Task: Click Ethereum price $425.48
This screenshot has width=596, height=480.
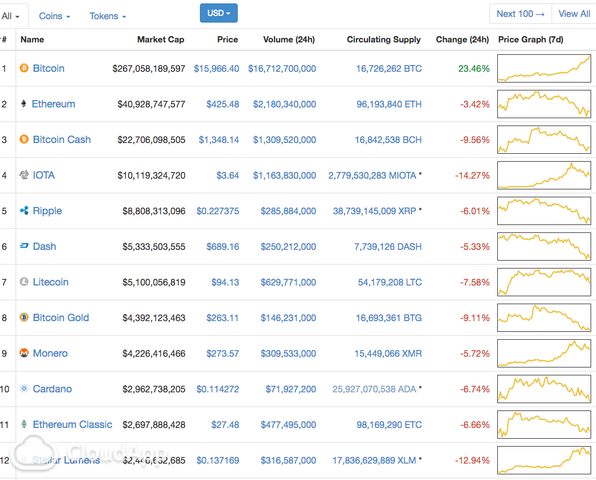Action: click(x=223, y=104)
